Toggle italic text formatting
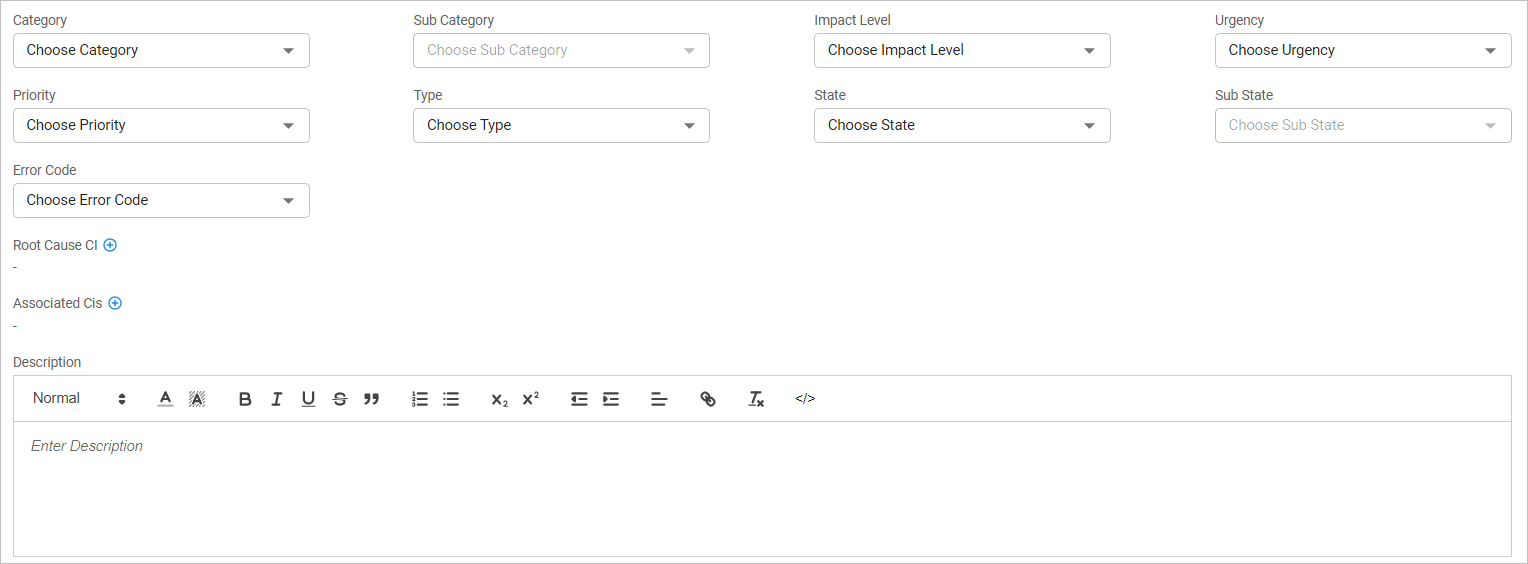Viewport: 1528px width, 564px height. click(277, 399)
